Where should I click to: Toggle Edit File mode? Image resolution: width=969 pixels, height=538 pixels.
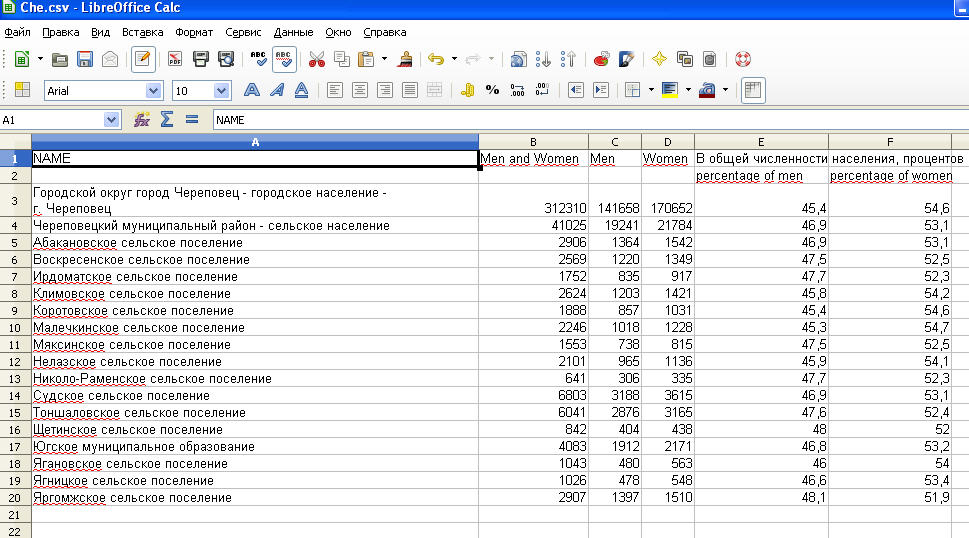click(143, 59)
